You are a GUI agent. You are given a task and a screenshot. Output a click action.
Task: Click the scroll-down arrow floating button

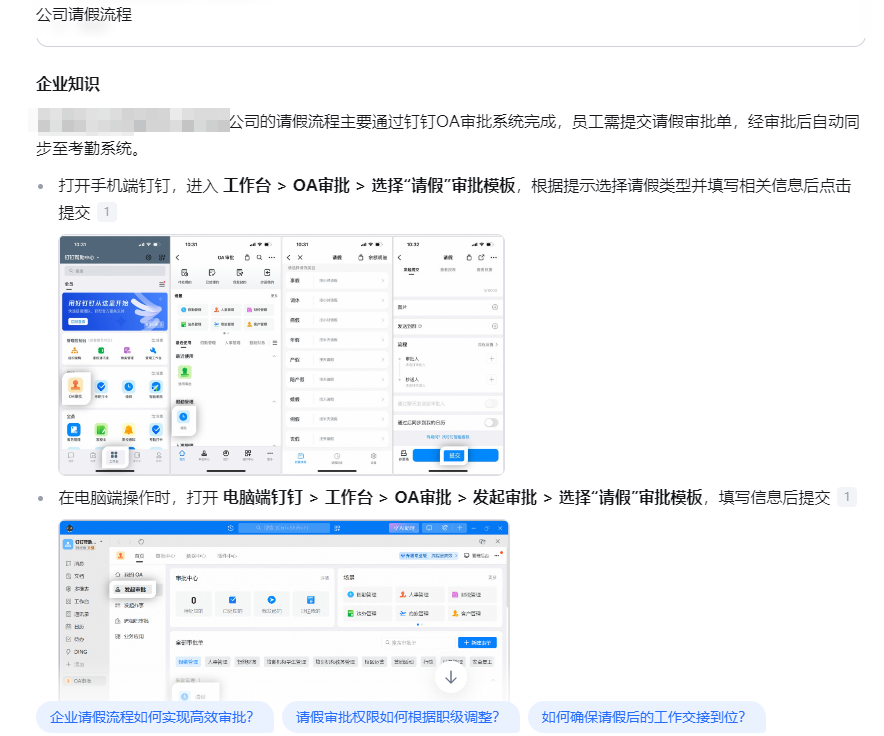coord(451,677)
